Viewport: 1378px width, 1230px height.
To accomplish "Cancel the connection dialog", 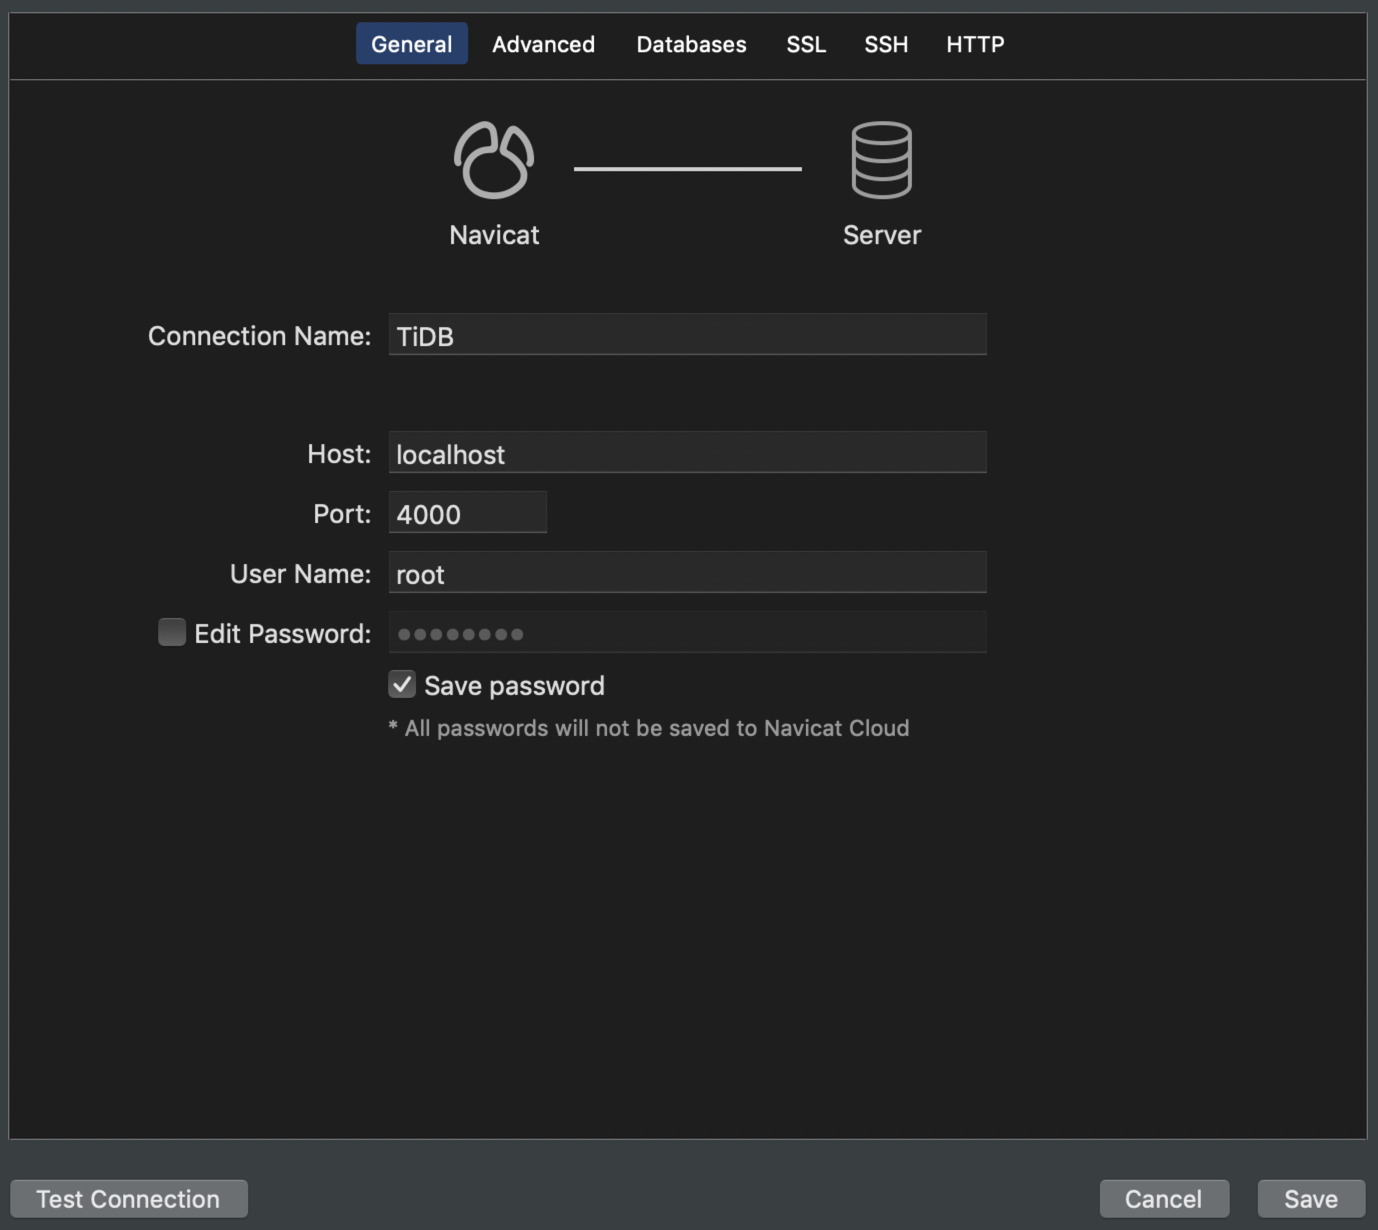I will pyautogui.click(x=1164, y=1198).
